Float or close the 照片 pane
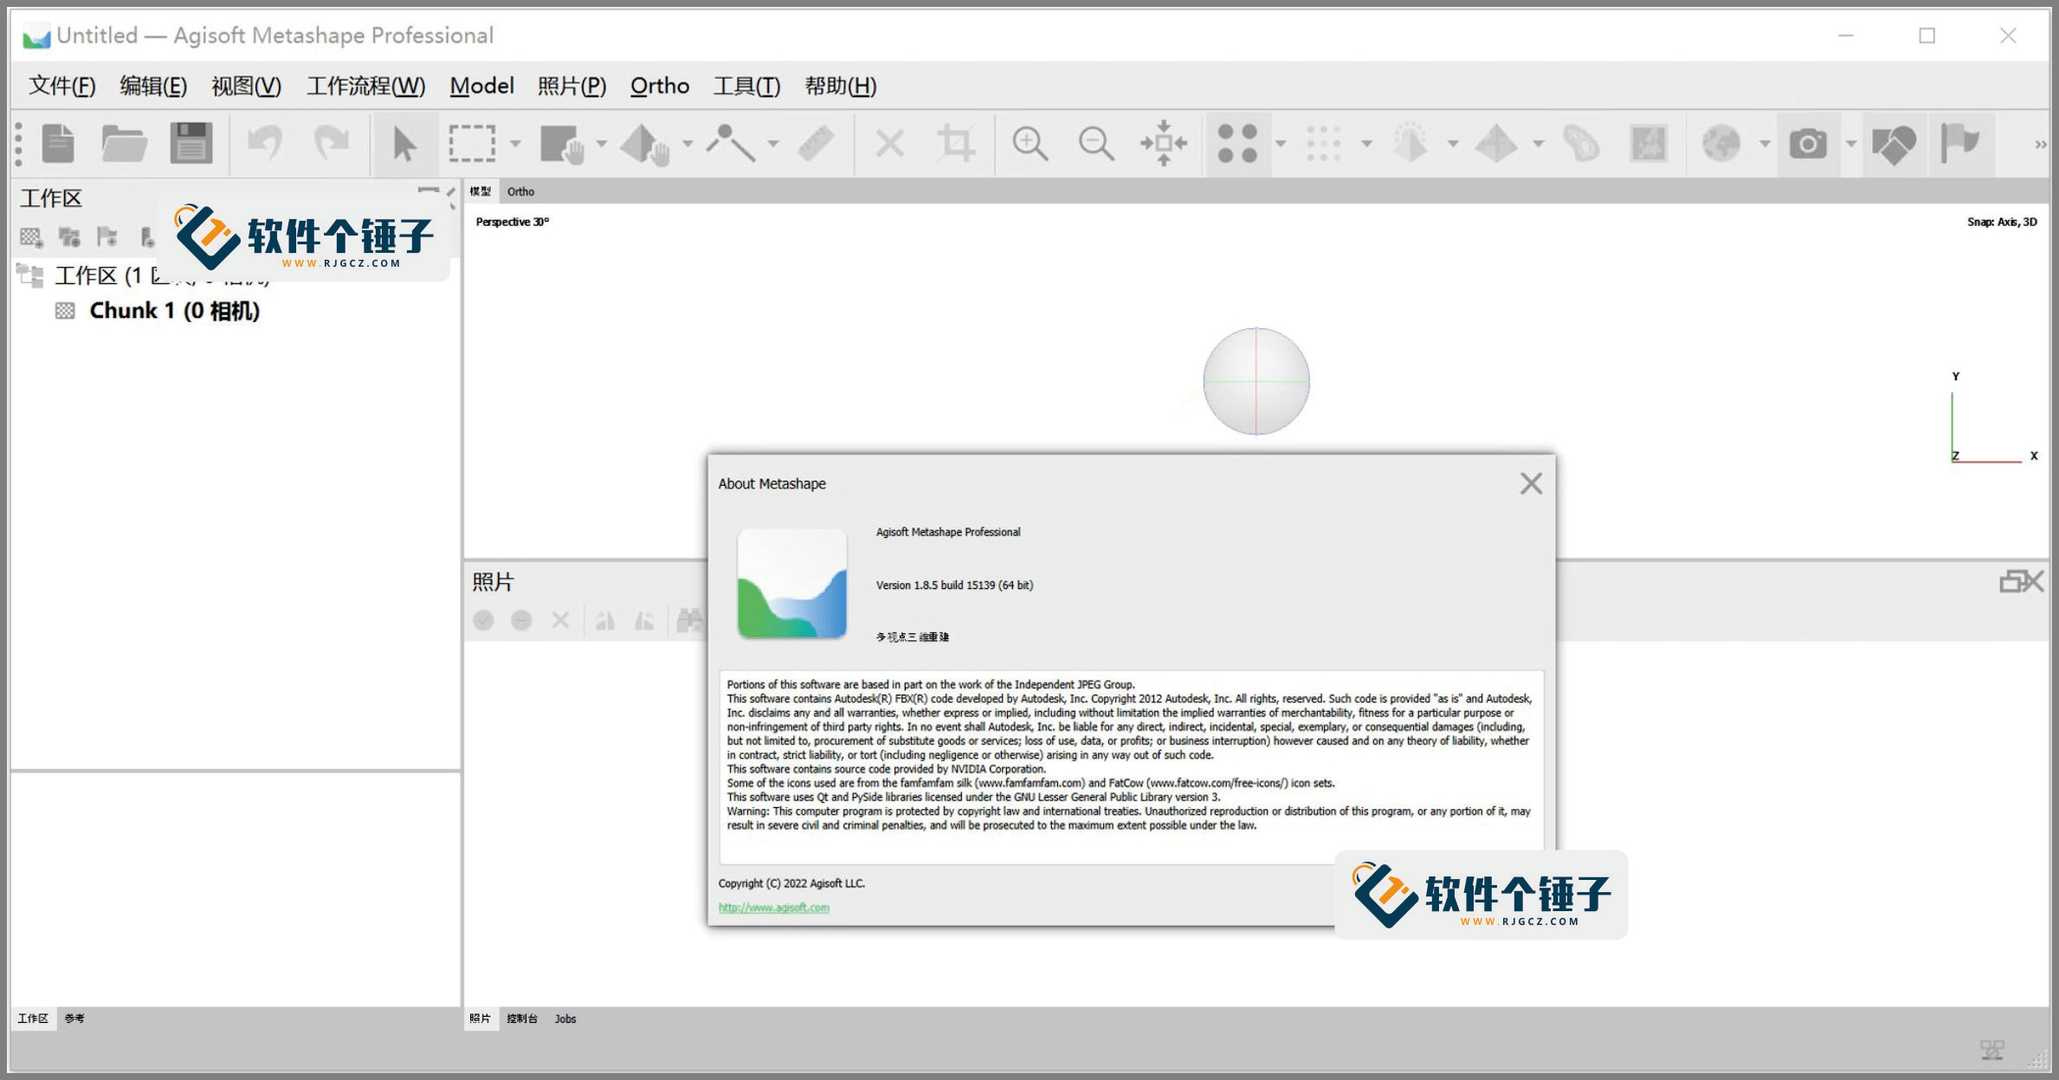This screenshot has height=1080, width=2059. pos(2021,581)
